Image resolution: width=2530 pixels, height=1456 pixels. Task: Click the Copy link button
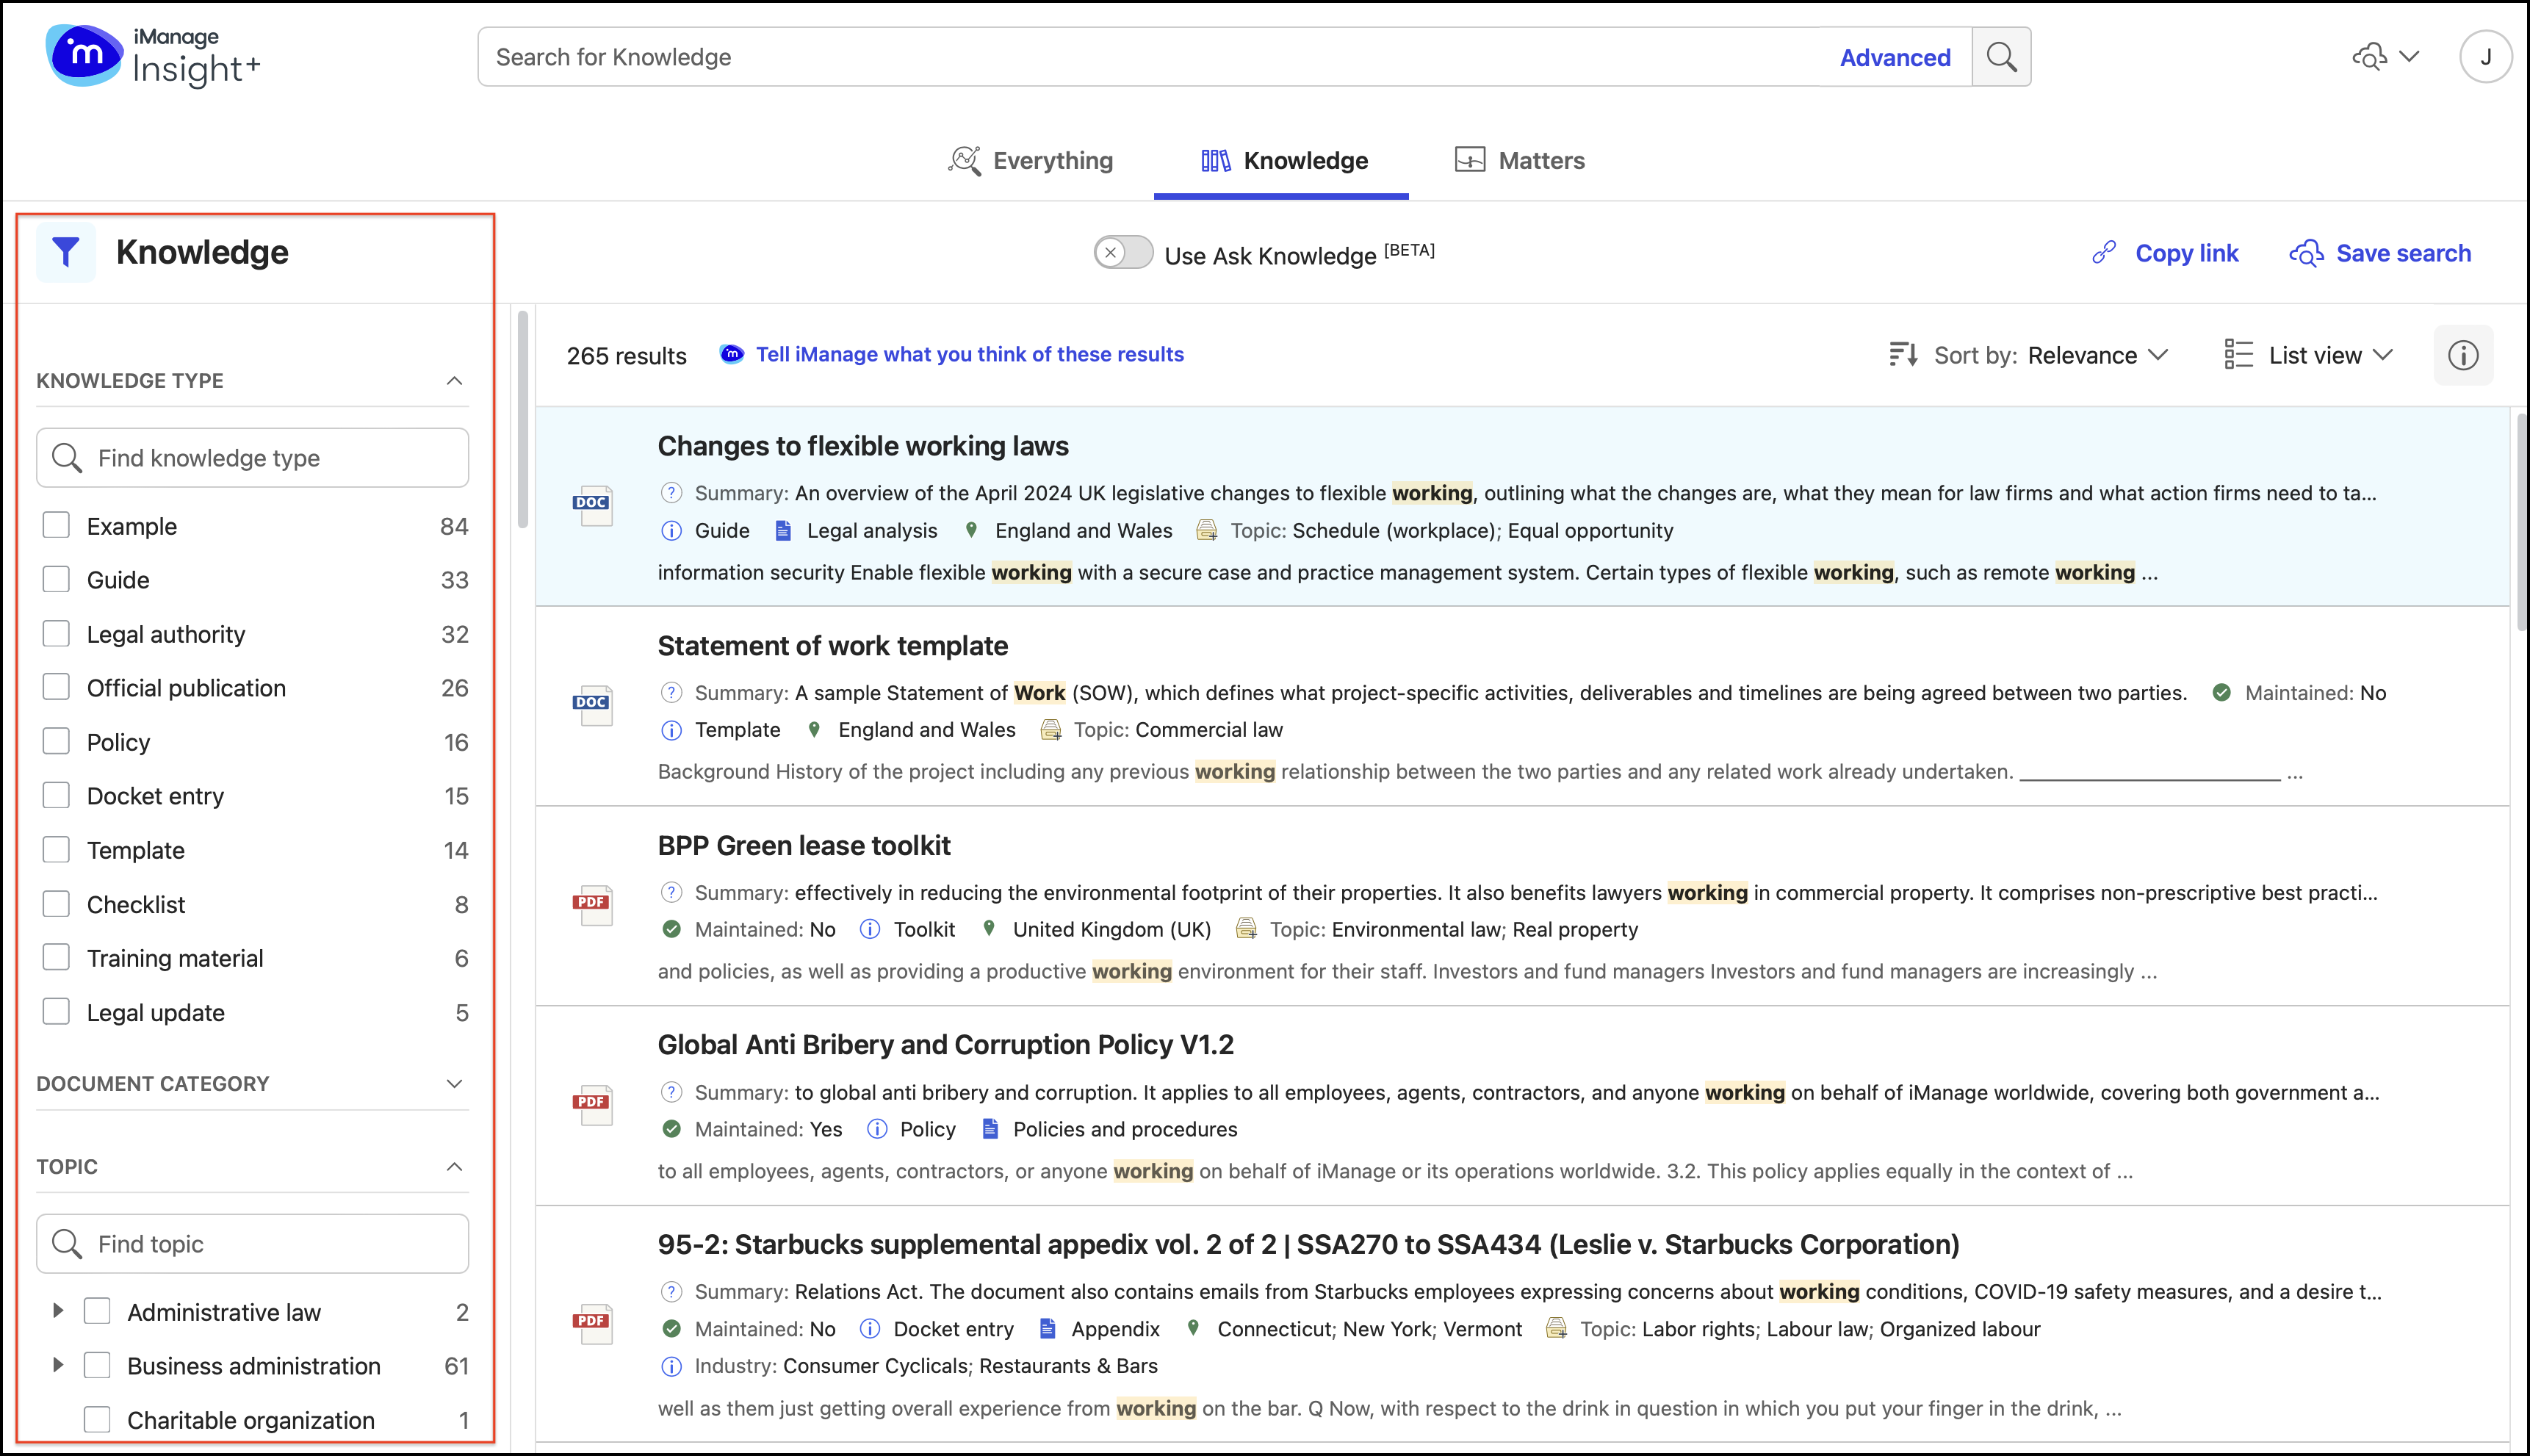click(2165, 254)
